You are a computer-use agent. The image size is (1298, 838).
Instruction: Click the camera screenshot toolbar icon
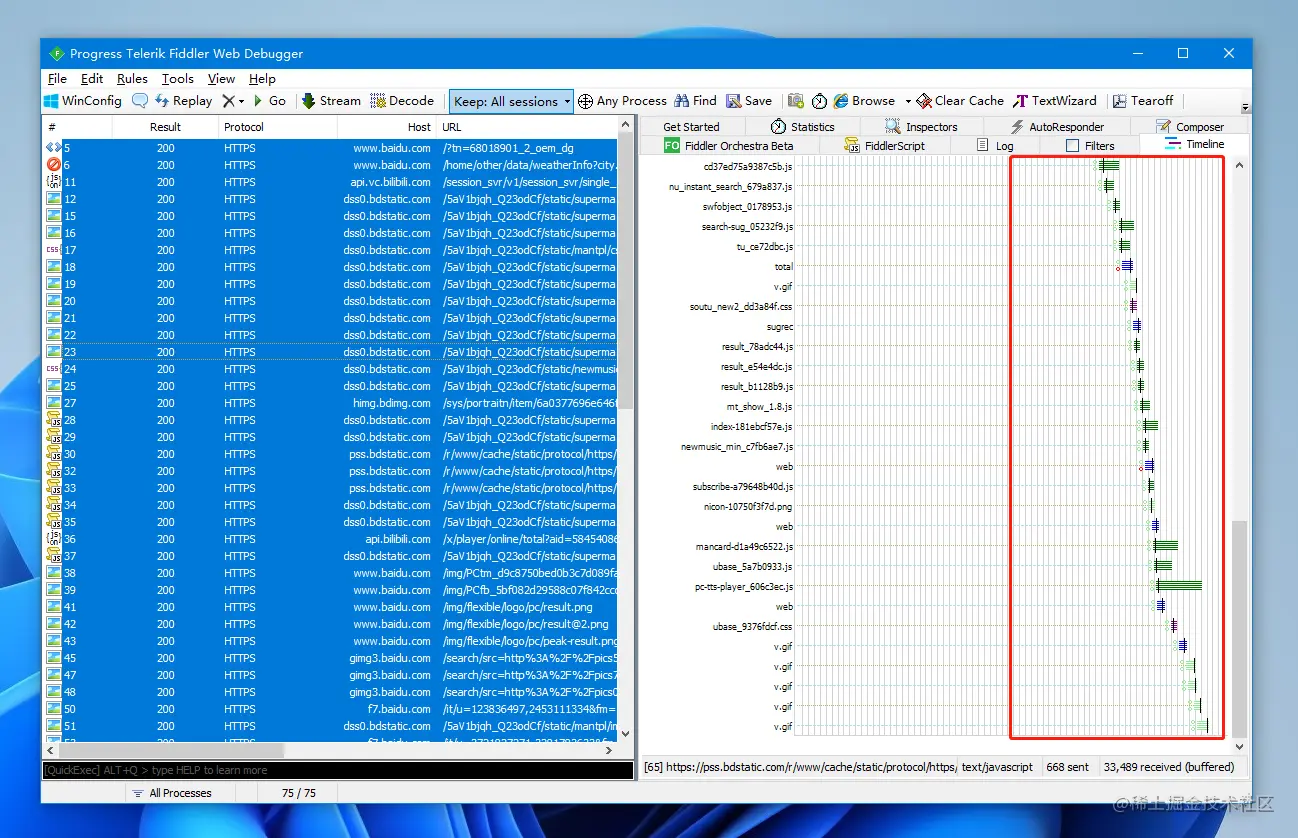click(796, 101)
